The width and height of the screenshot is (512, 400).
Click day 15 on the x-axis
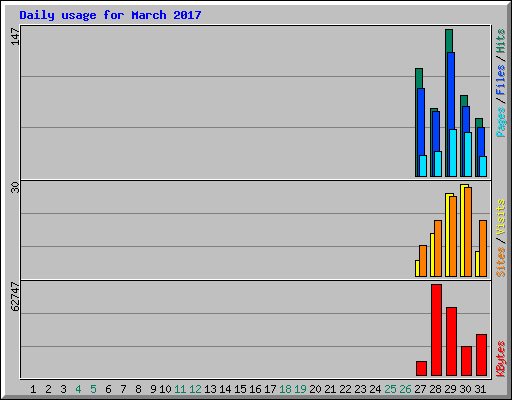(x=240, y=389)
